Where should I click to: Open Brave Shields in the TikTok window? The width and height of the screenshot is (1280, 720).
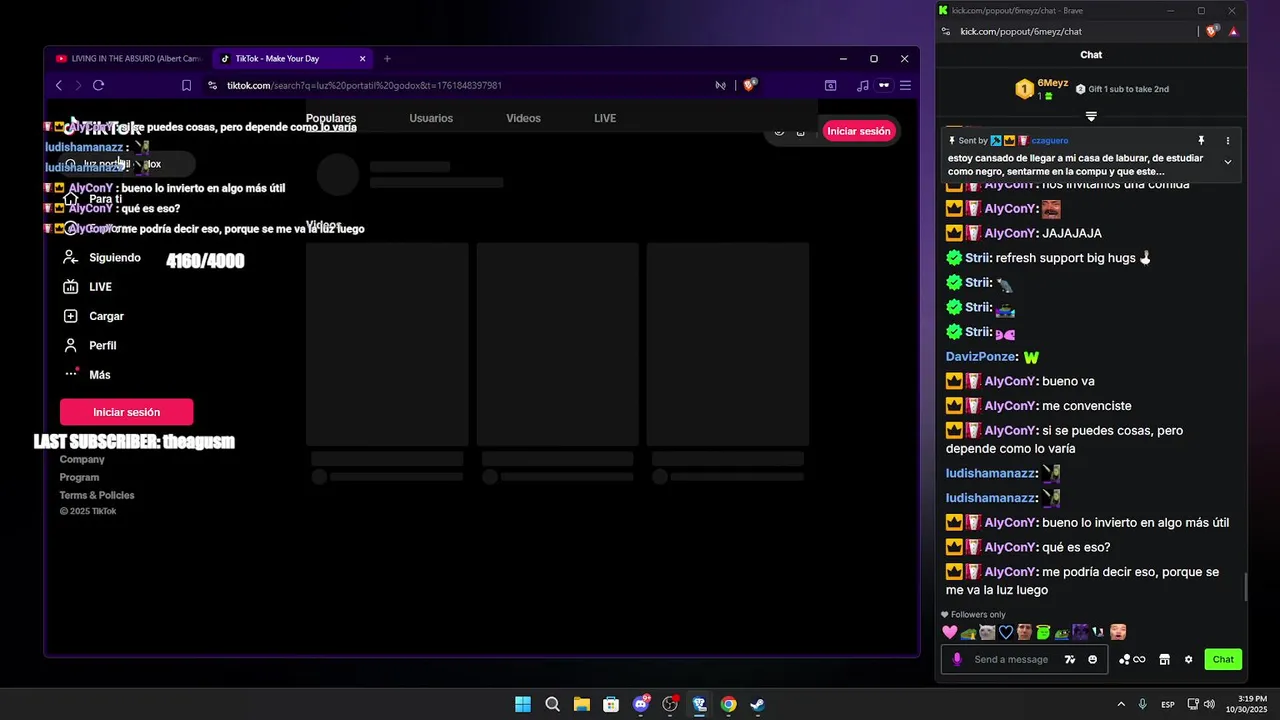coord(750,86)
